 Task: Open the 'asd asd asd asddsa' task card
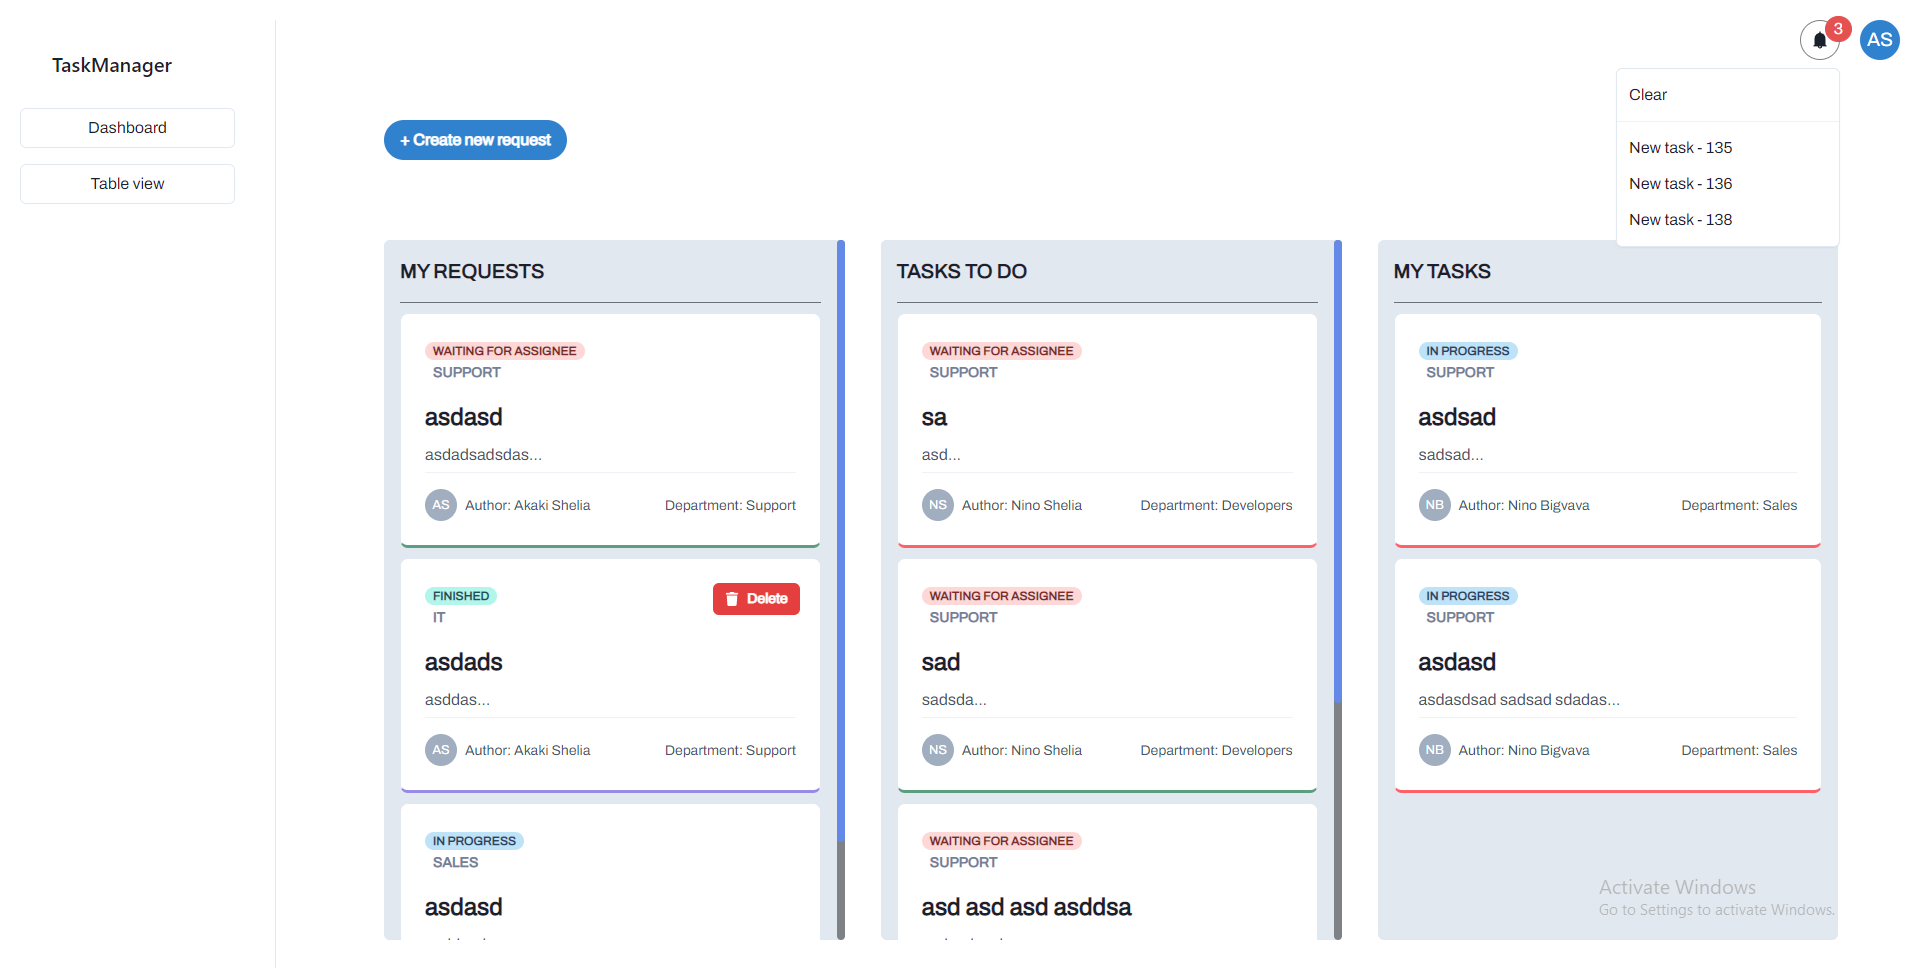pyautogui.click(x=1026, y=907)
